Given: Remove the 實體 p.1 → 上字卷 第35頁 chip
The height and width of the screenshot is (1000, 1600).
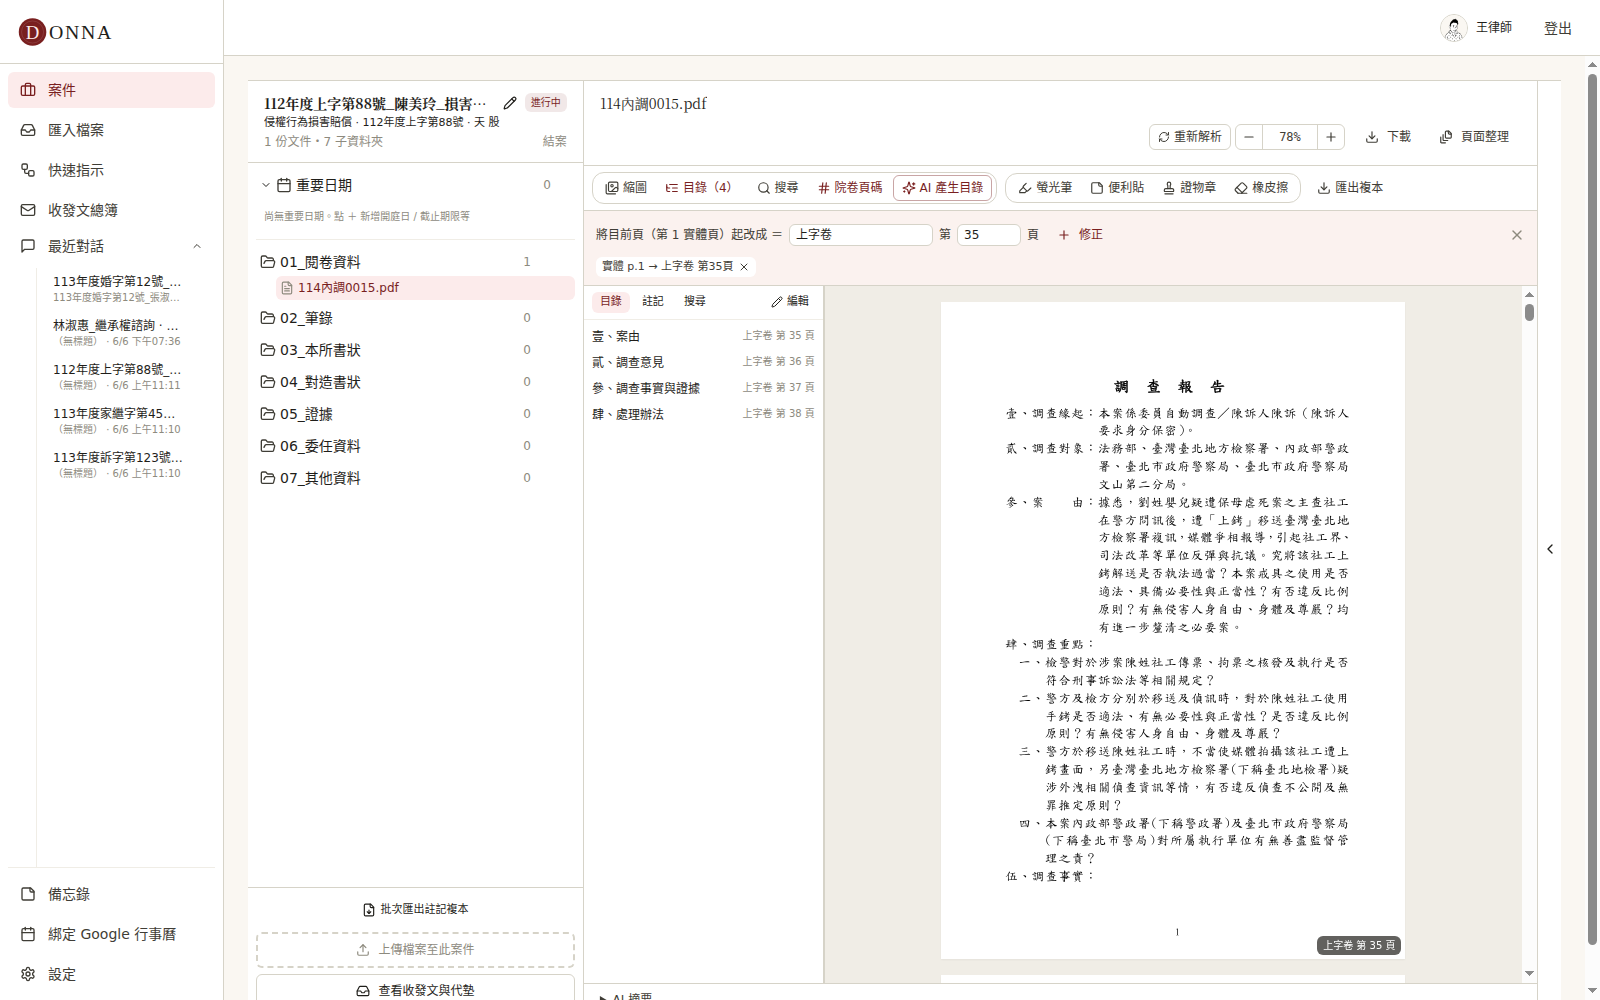Looking at the screenshot, I should (x=744, y=267).
